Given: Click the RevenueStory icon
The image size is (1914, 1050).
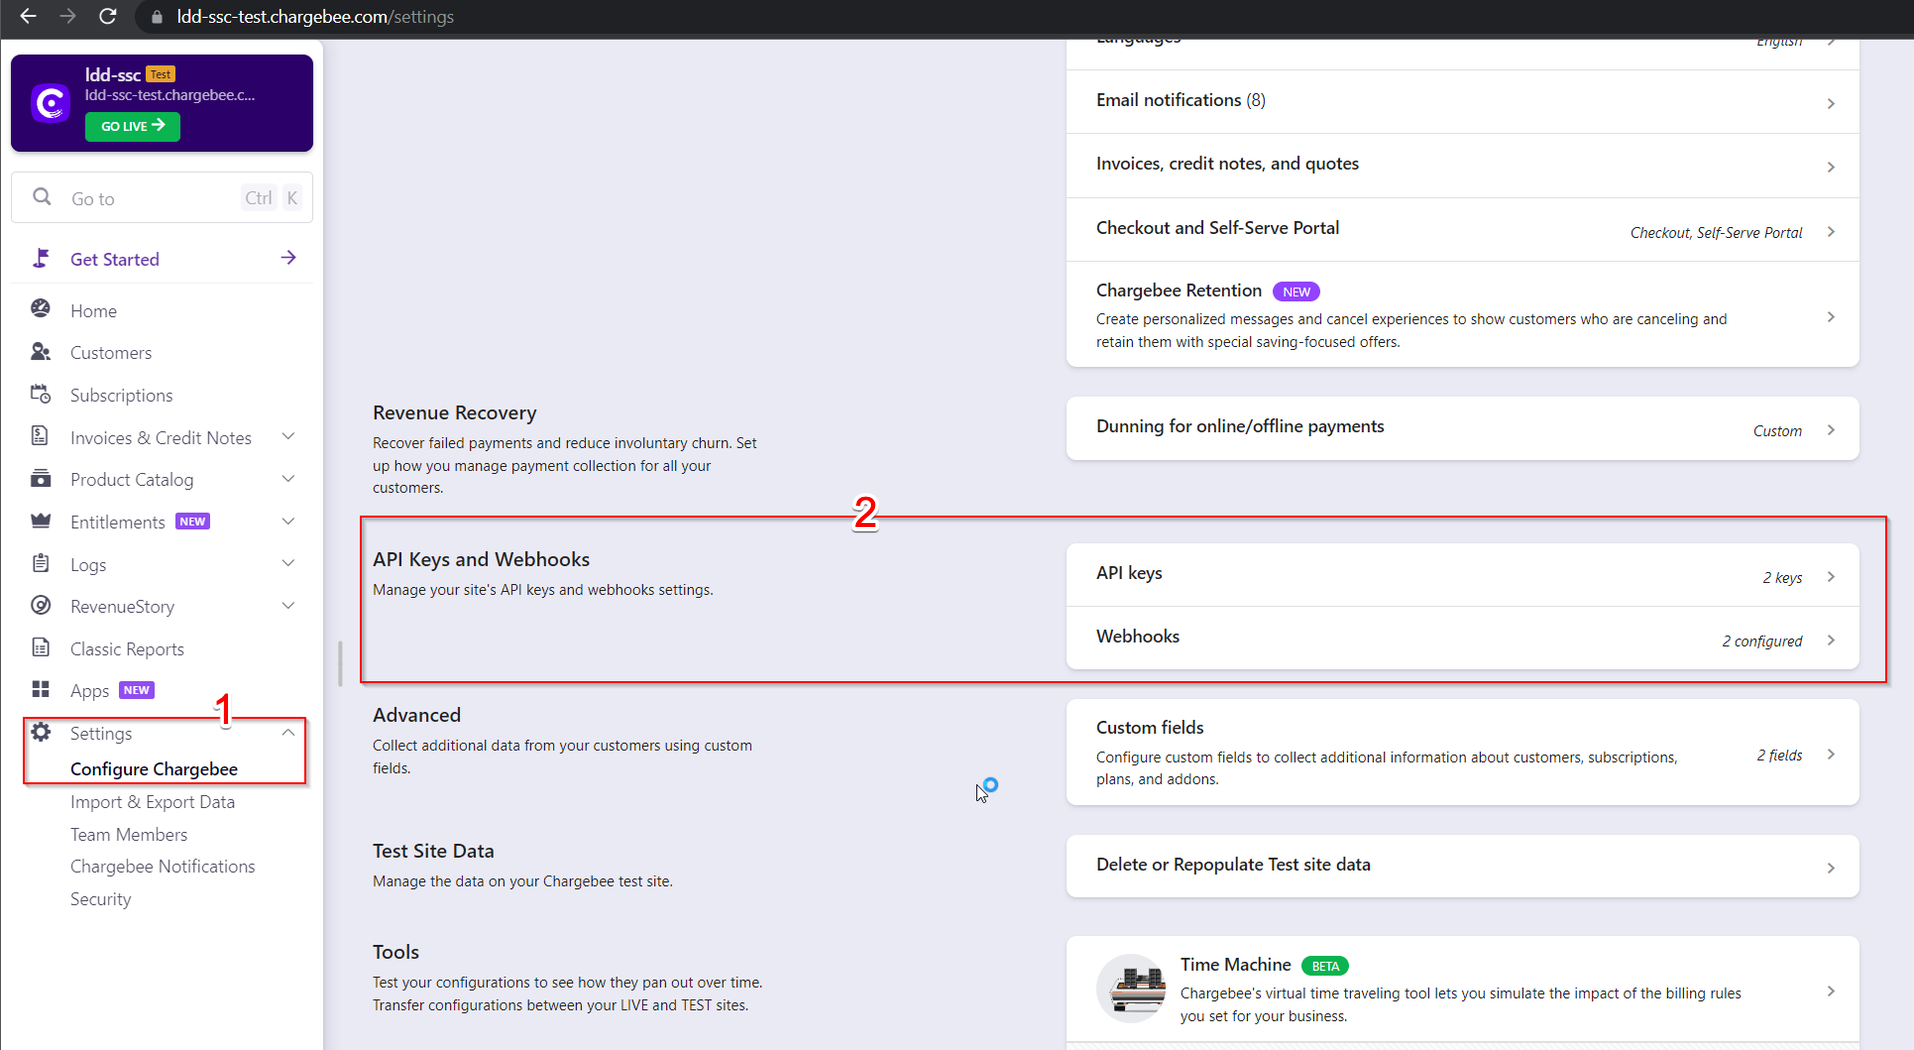Looking at the screenshot, I should point(41,605).
